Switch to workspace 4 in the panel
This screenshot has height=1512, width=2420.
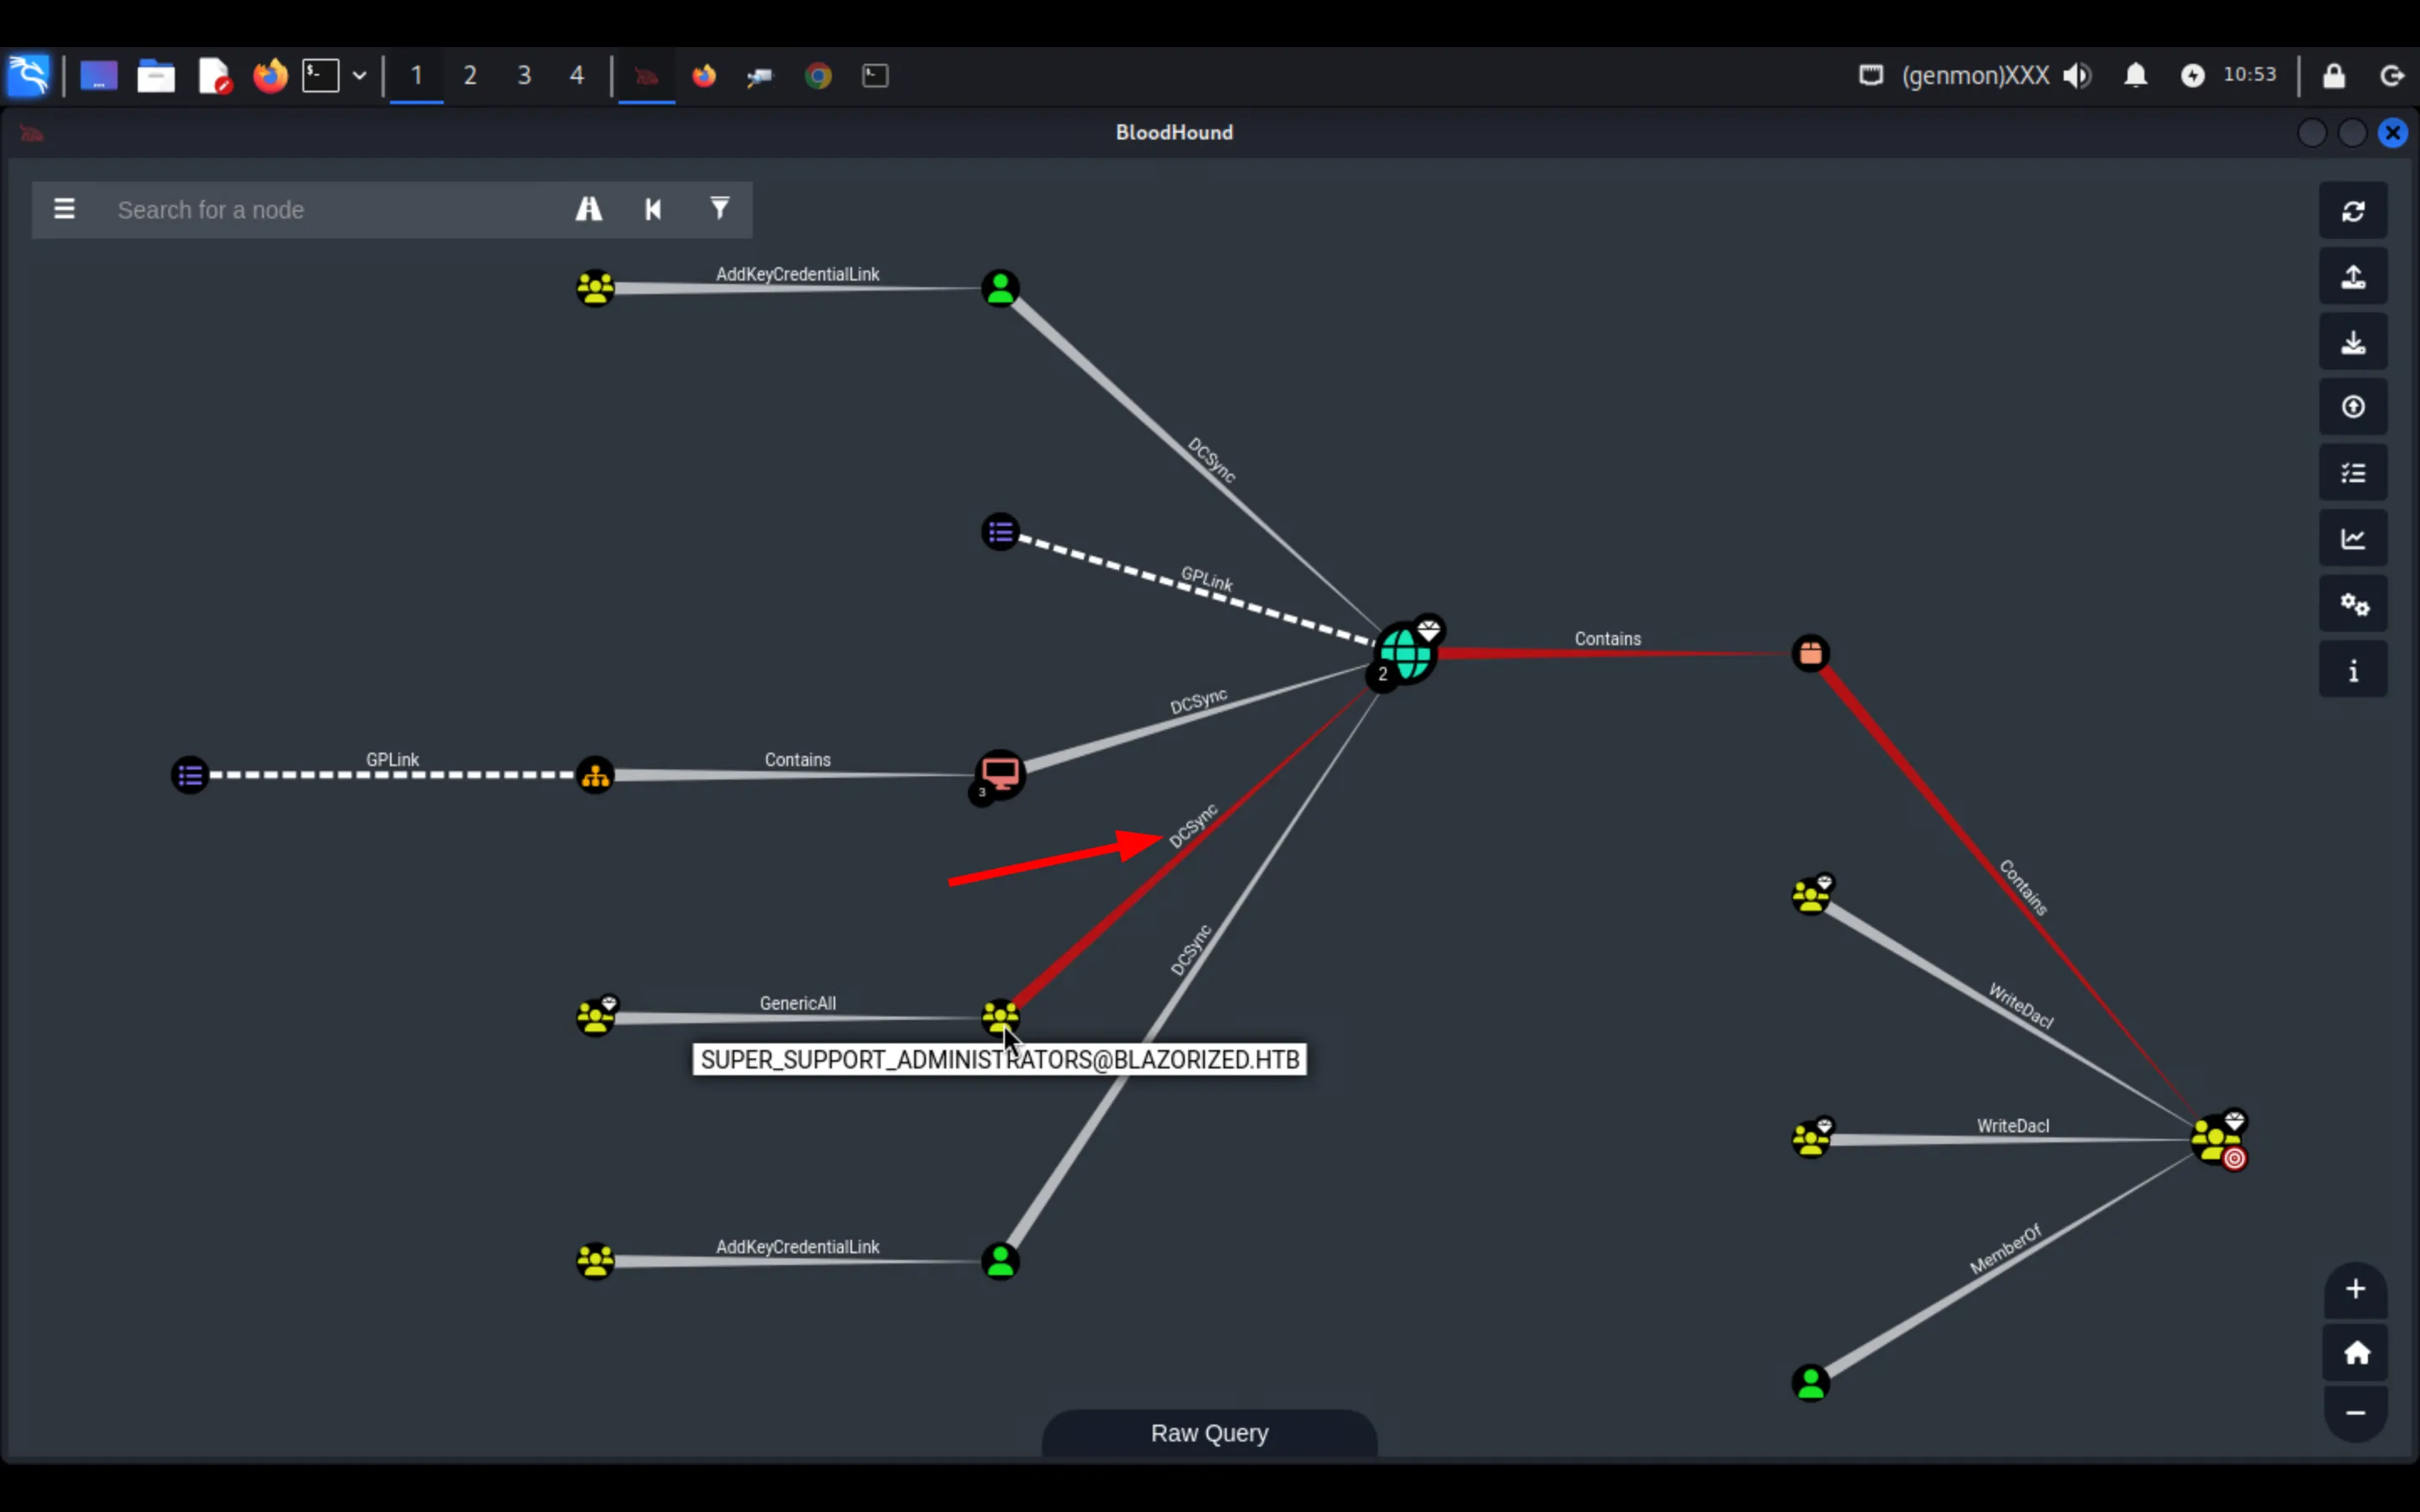577,75
